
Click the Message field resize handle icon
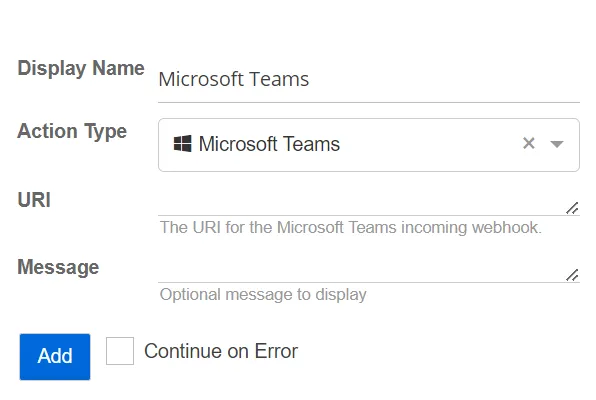[x=572, y=275]
